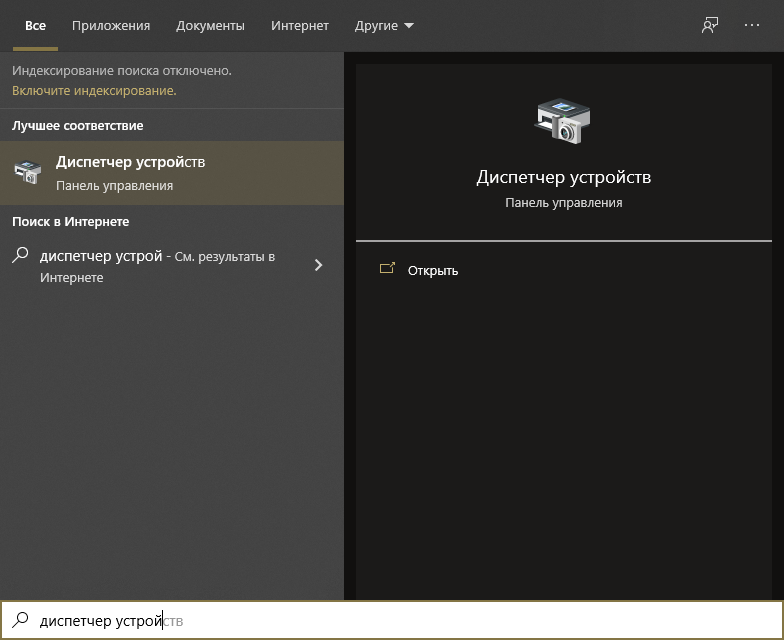Screen dimensions: 784x640
Task: Click the Лучшее соответствие header
Action: pos(78,126)
